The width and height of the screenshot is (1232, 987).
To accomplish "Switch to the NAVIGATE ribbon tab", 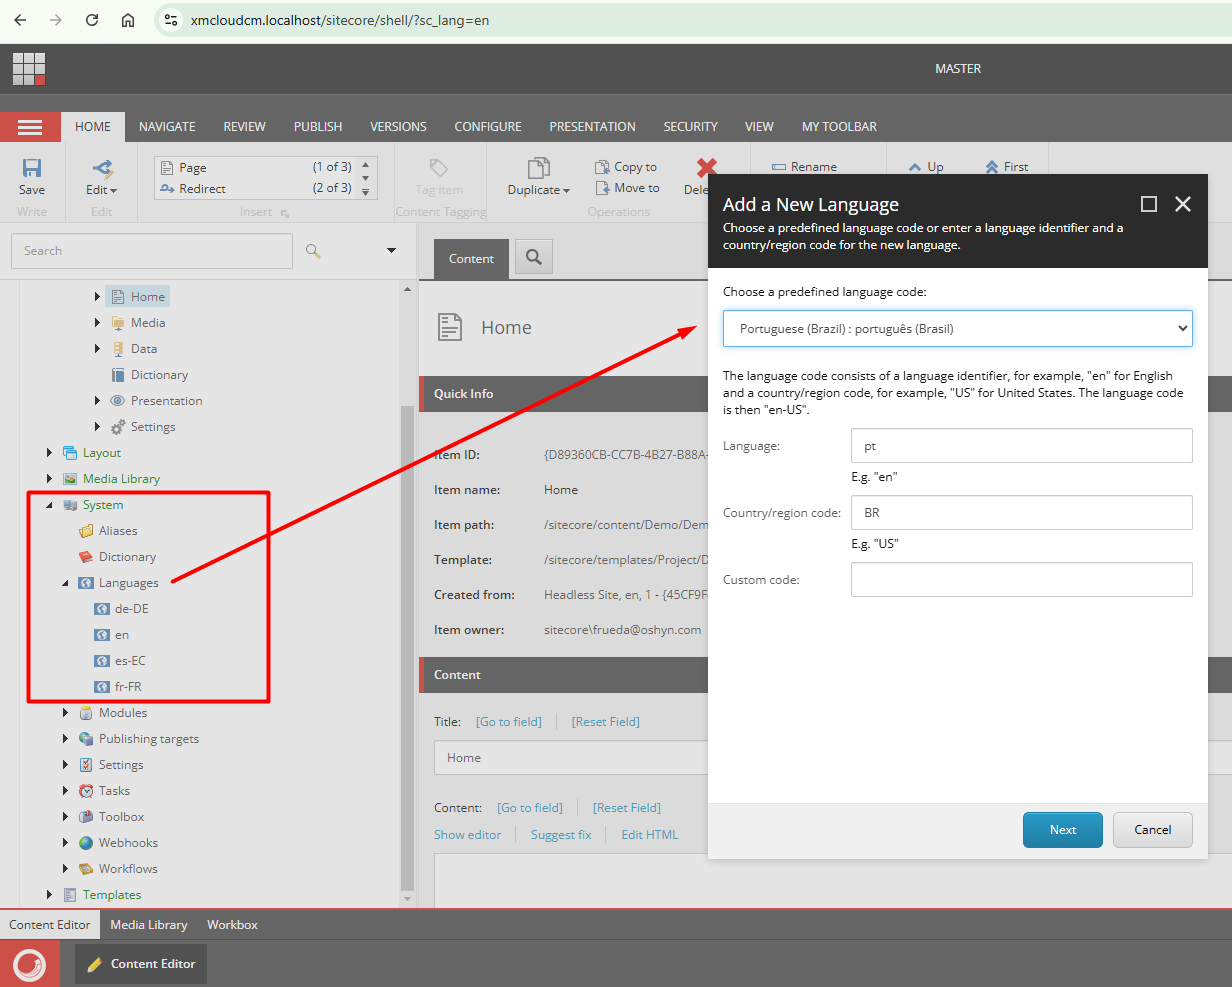I will 167,127.
